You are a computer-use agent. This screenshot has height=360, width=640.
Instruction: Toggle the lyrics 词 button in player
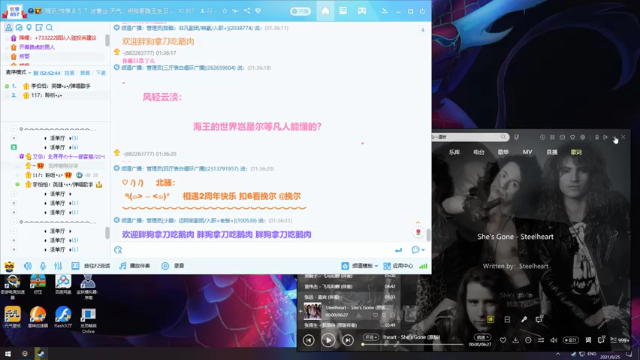[x=588, y=340]
